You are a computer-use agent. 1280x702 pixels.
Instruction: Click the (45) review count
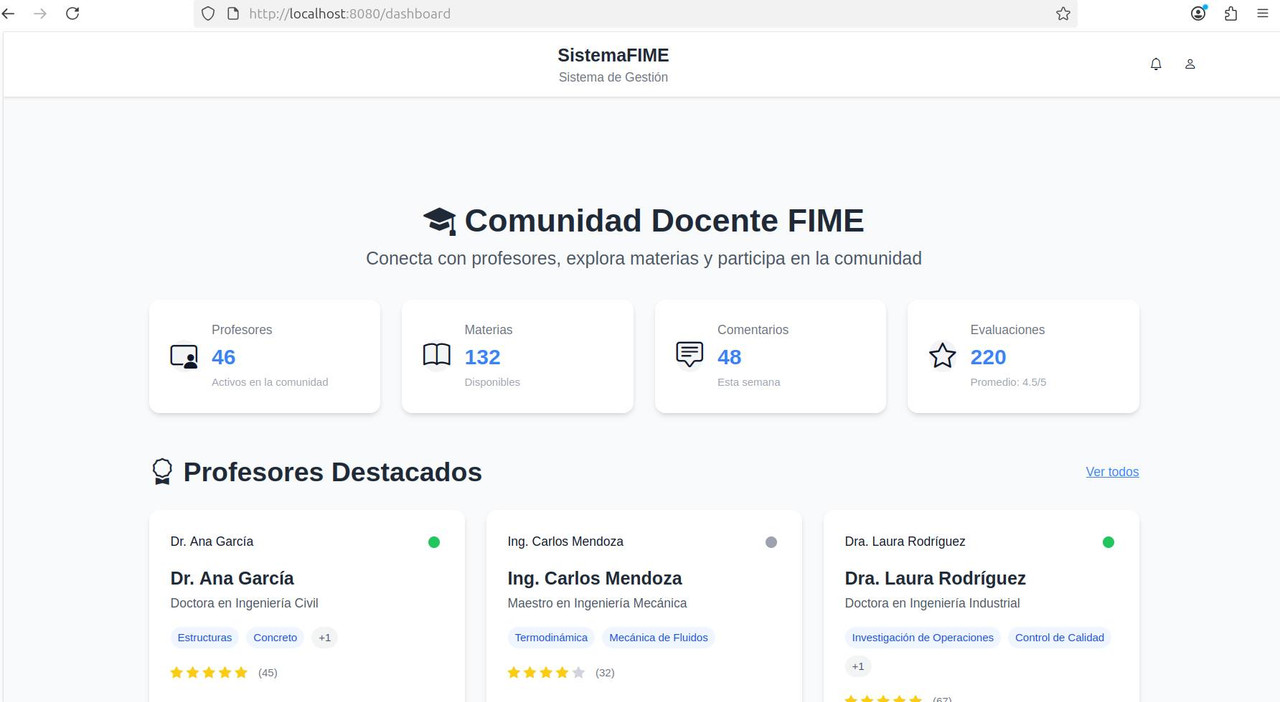point(268,673)
